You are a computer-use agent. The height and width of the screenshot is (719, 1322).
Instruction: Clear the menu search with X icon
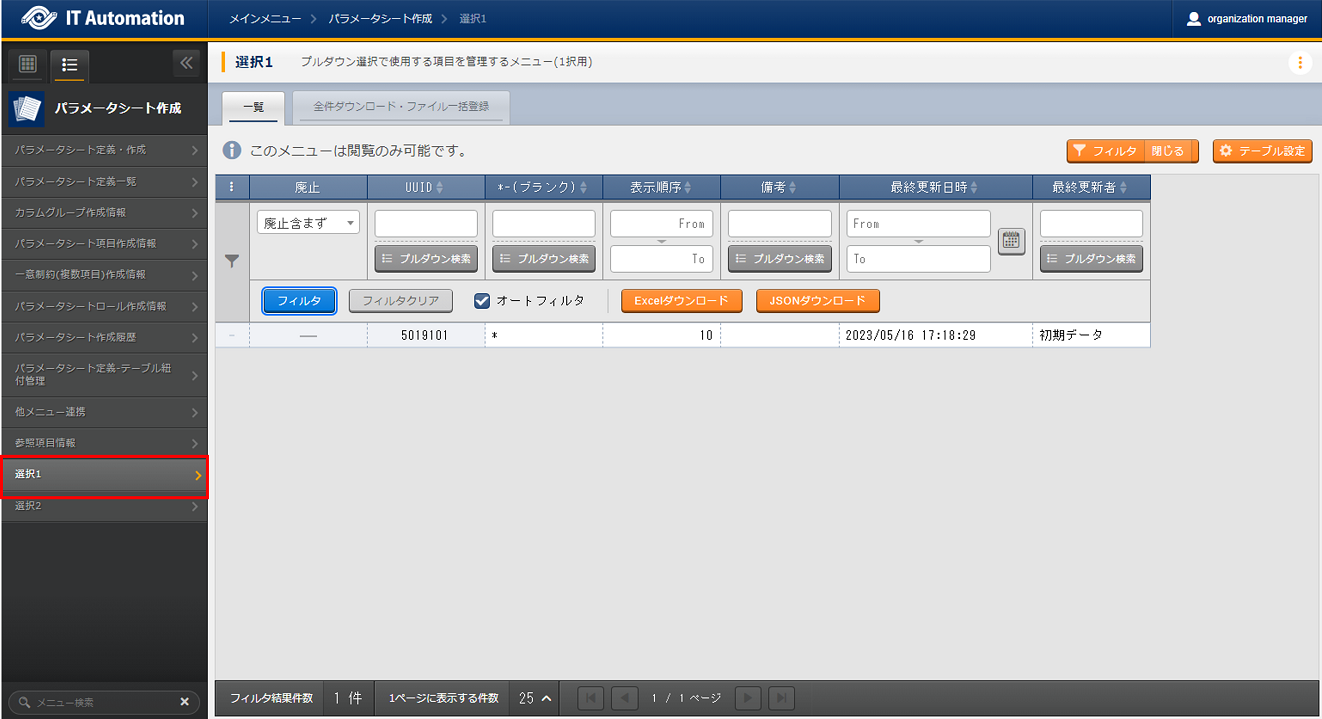pos(184,702)
